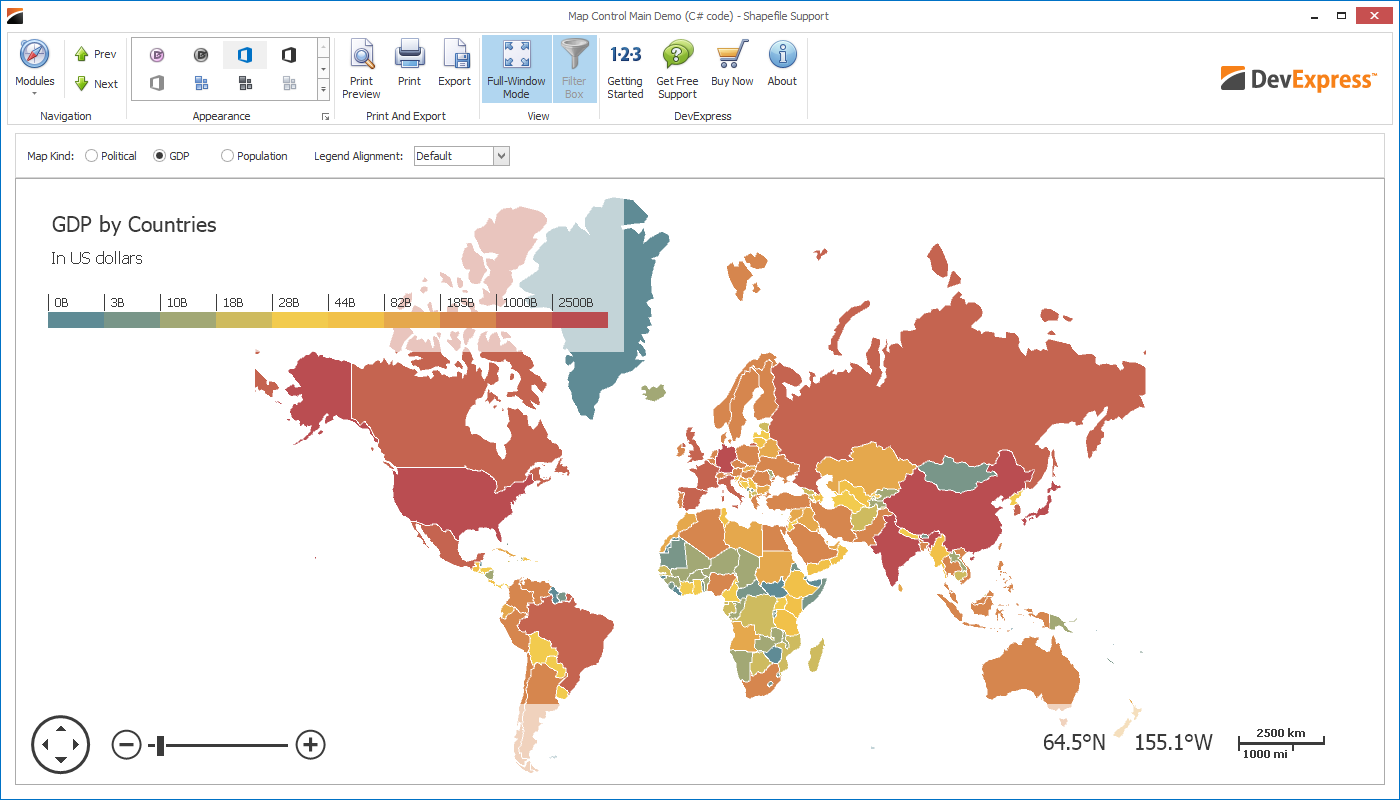Zoom in with the plus button
Screen dimensions: 1400x800
pyautogui.click(x=311, y=744)
